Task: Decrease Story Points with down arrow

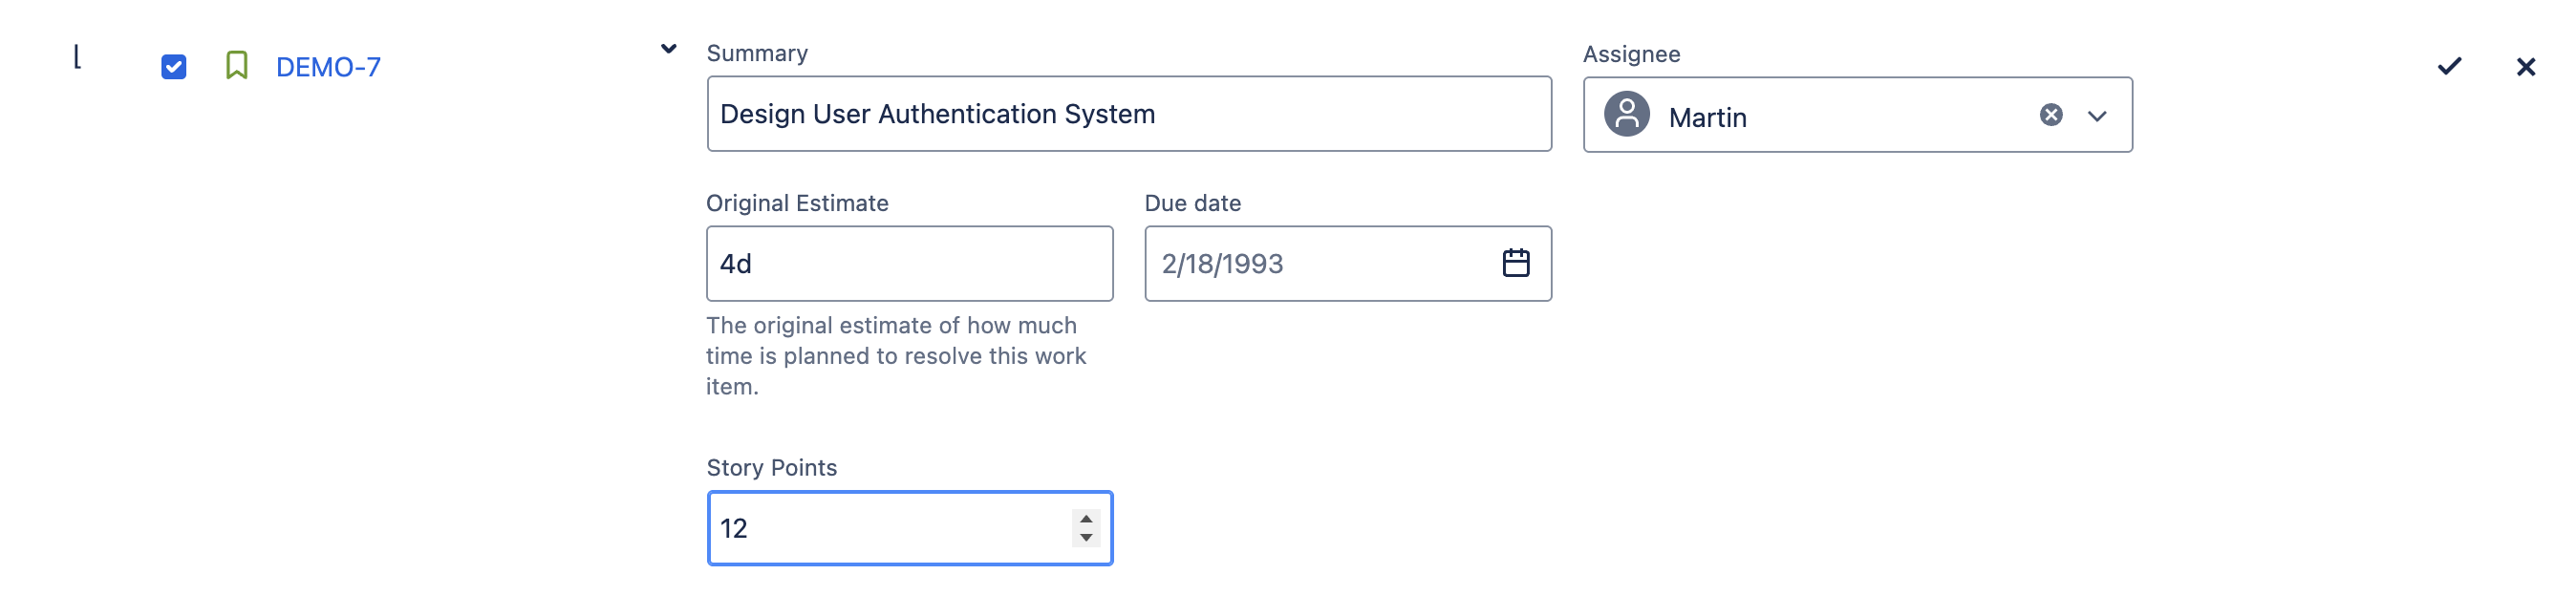Action: tap(1086, 538)
